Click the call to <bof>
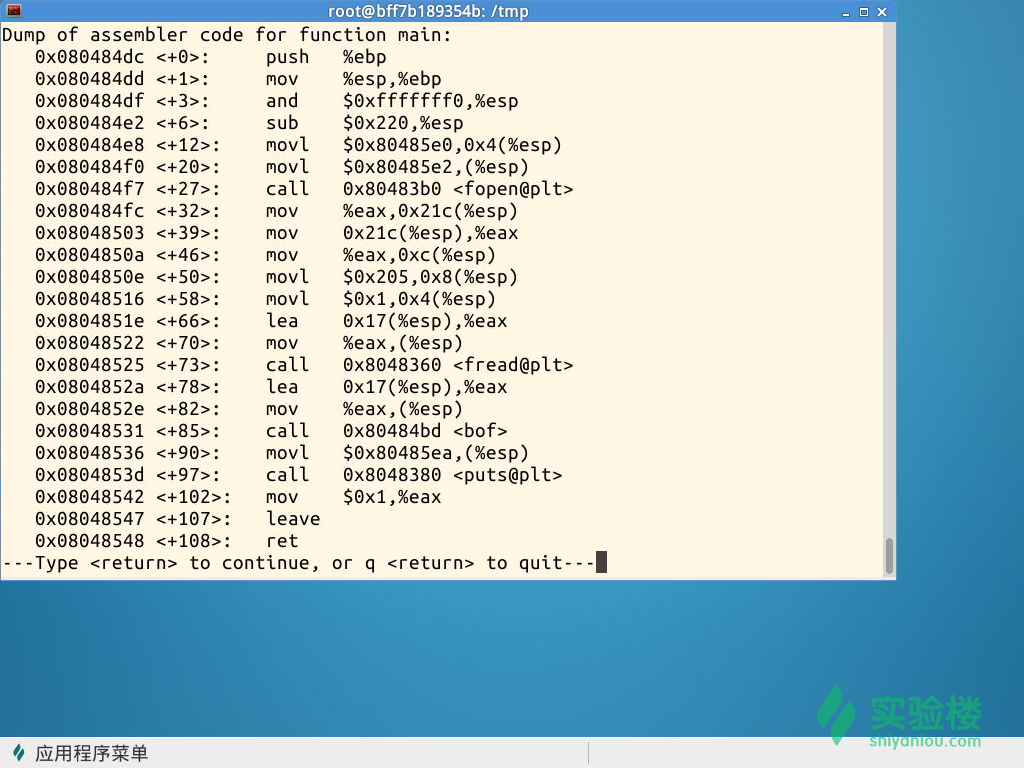Screen dimensions: 1024x768 [270, 431]
